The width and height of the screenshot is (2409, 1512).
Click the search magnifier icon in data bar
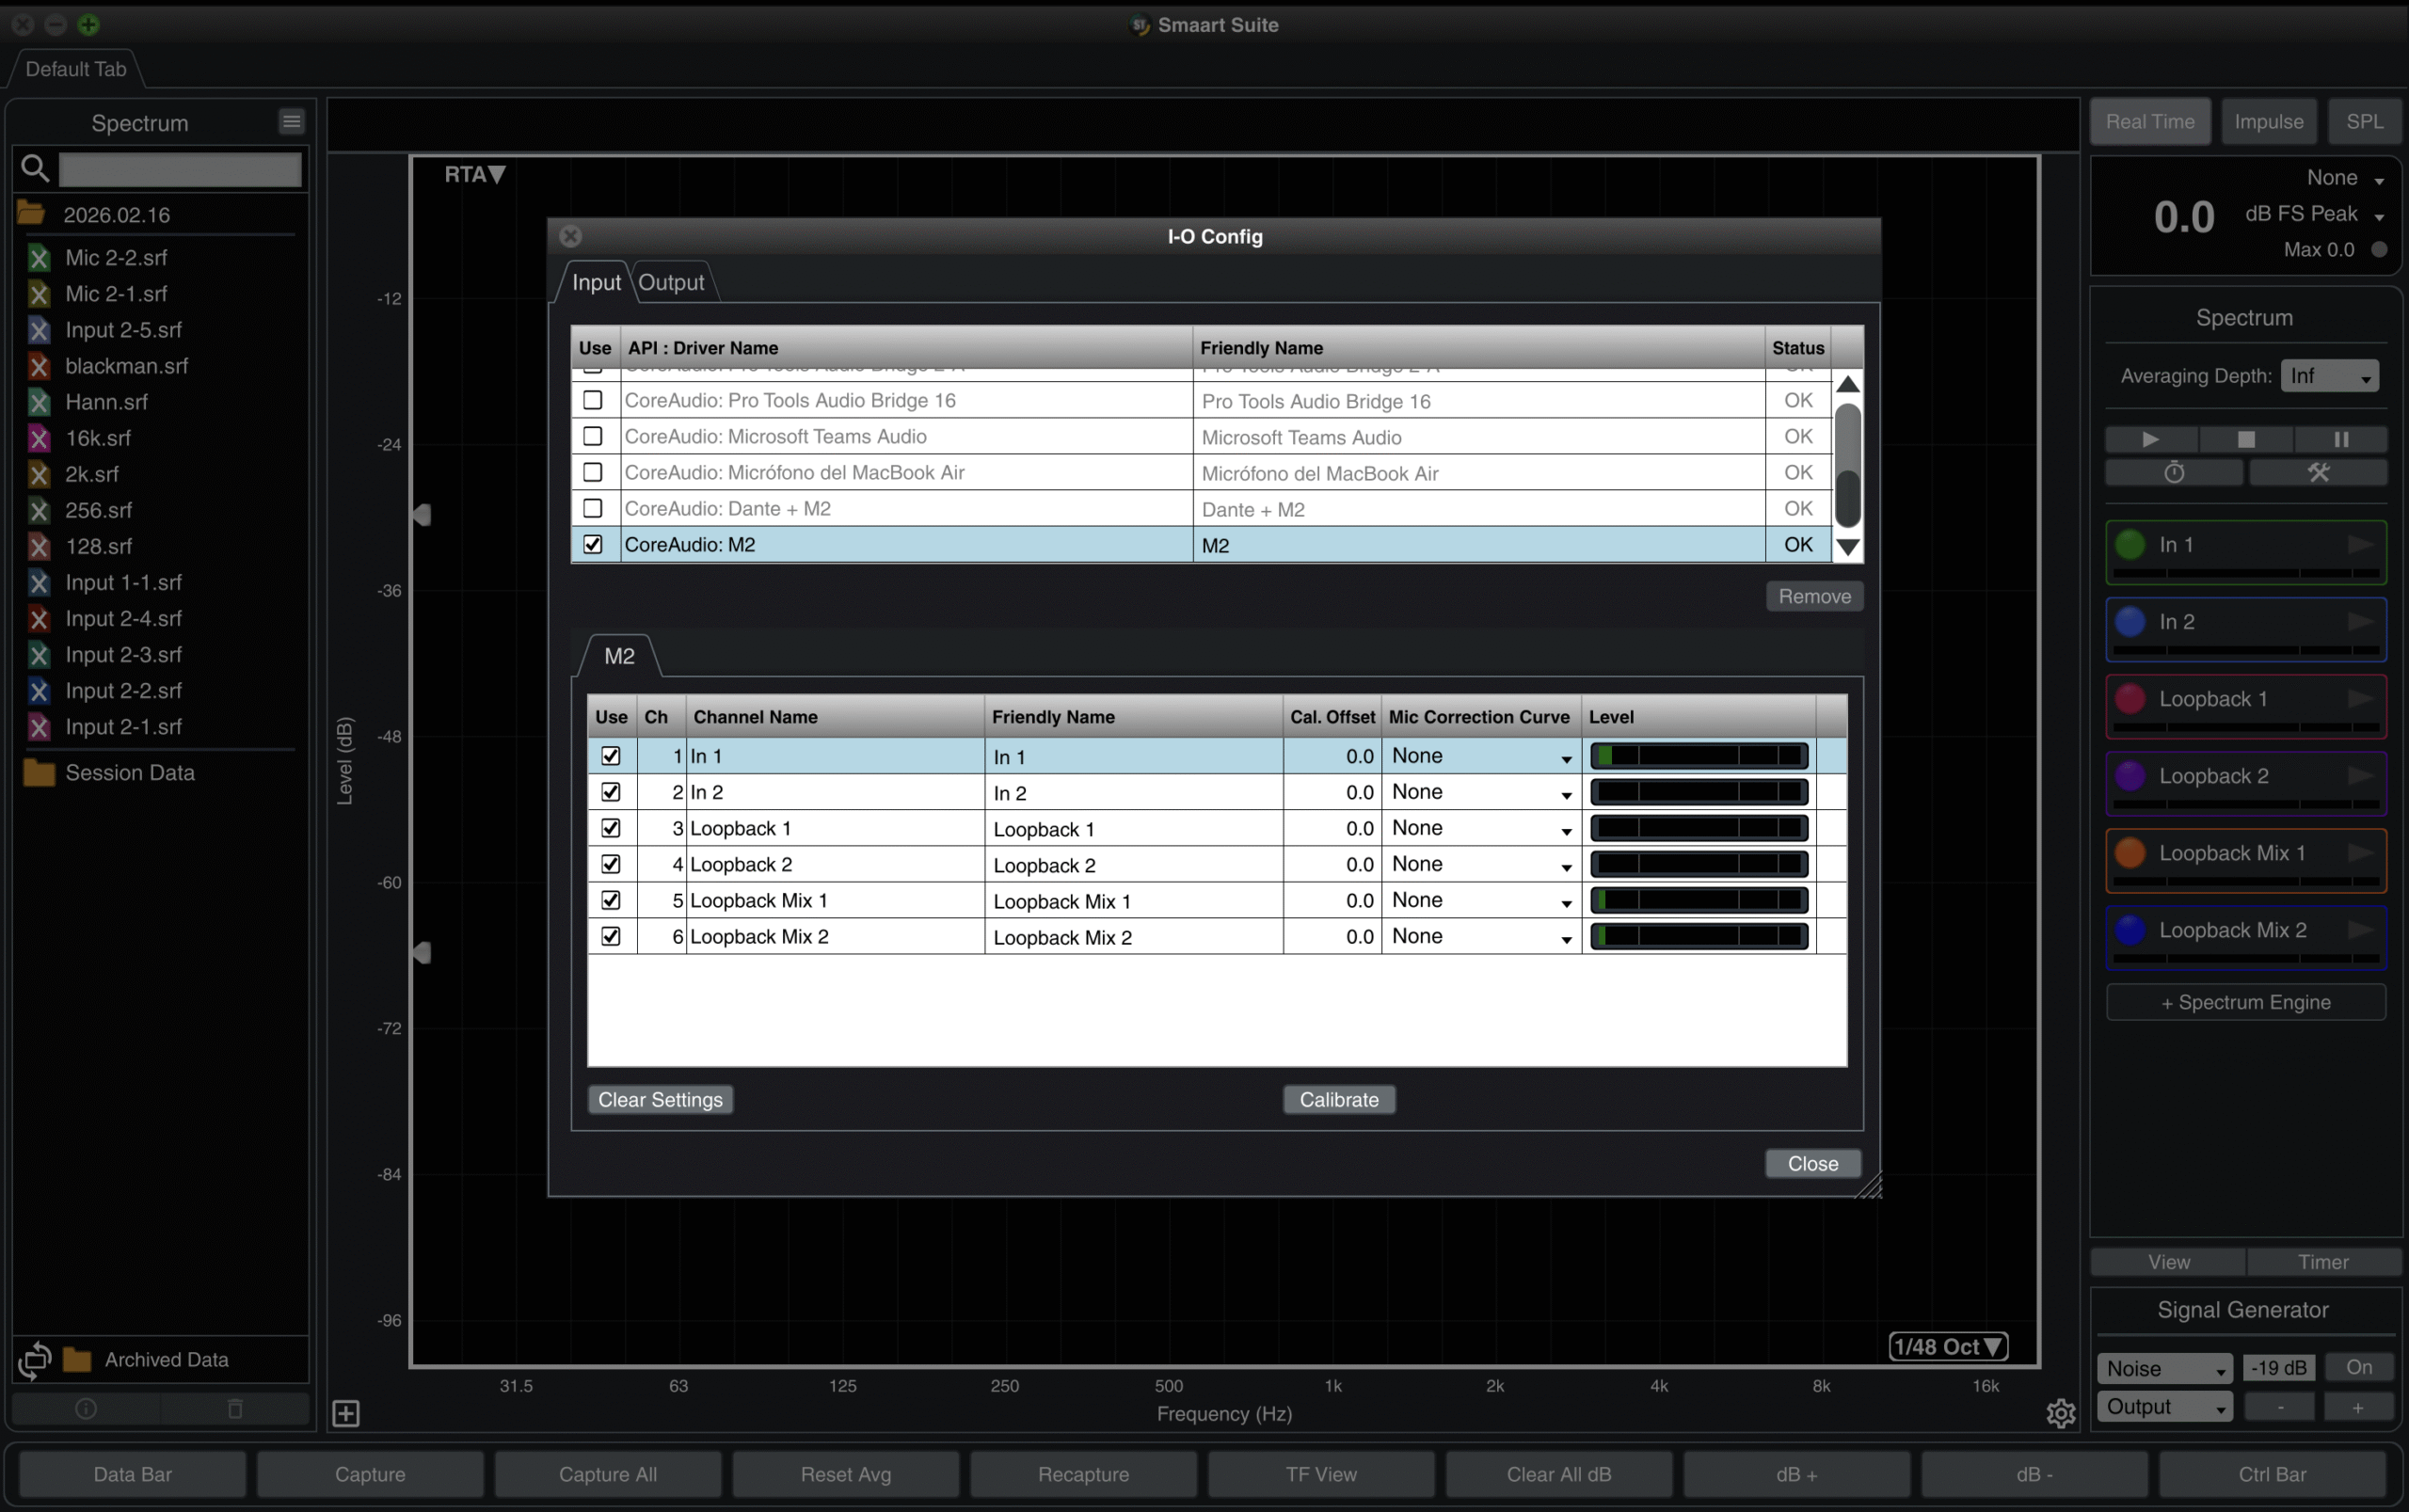pos(35,169)
